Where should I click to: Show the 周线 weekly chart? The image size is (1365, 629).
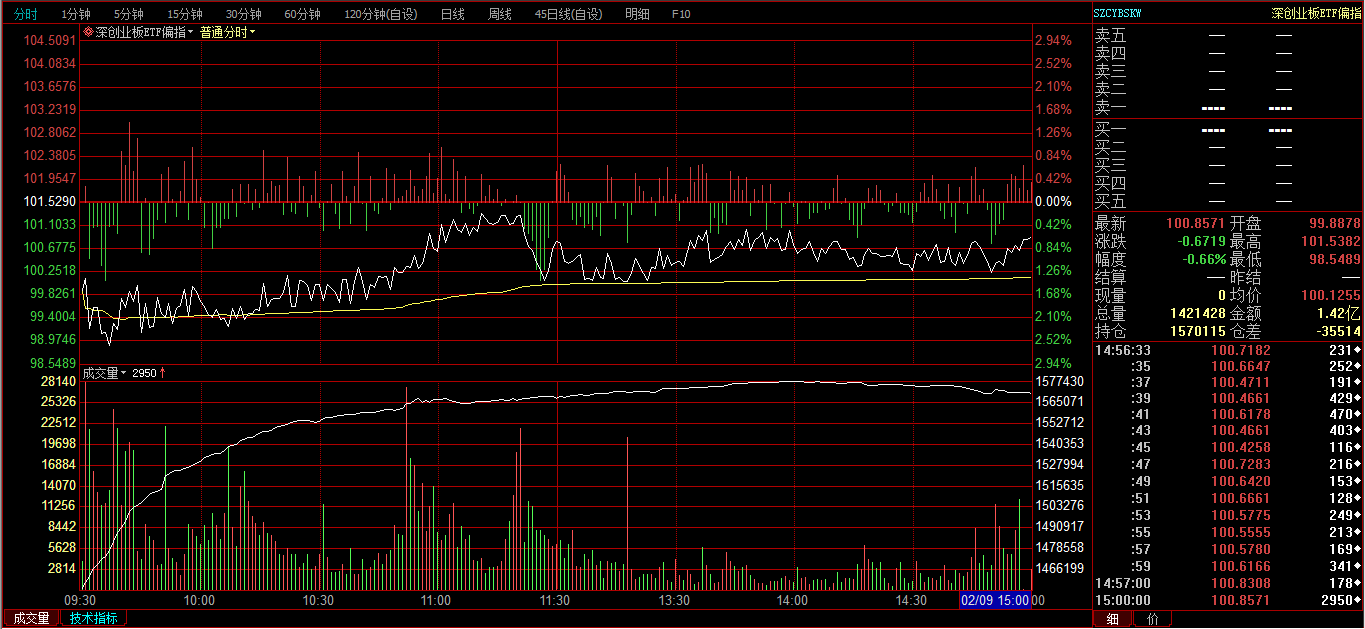(x=500, y=14)
